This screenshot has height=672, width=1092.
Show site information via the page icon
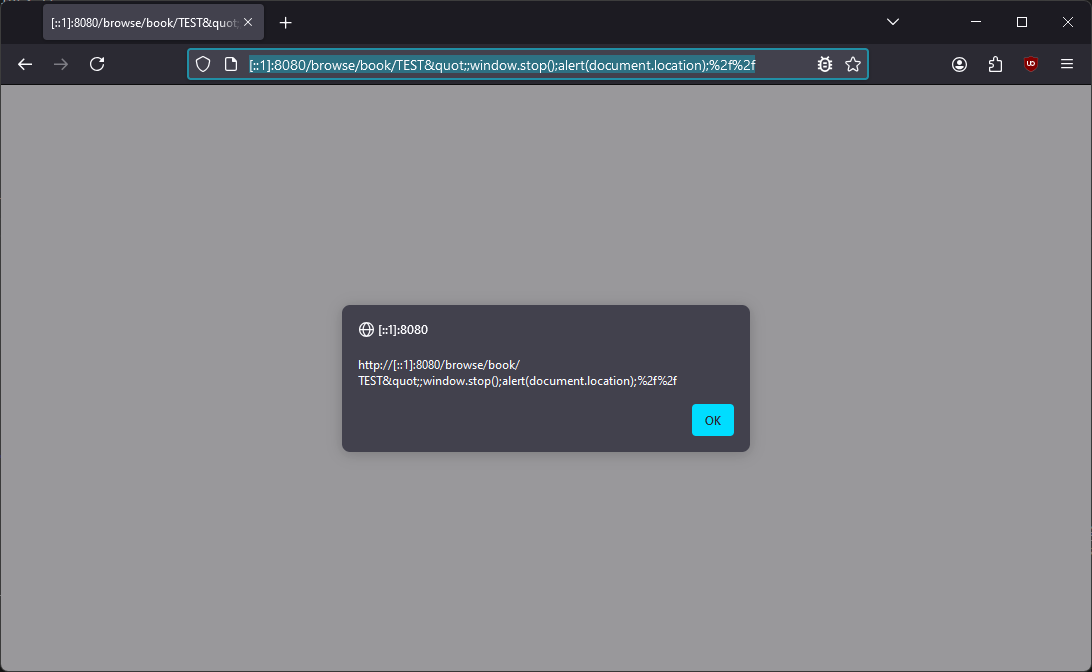[x=231, y=64]
